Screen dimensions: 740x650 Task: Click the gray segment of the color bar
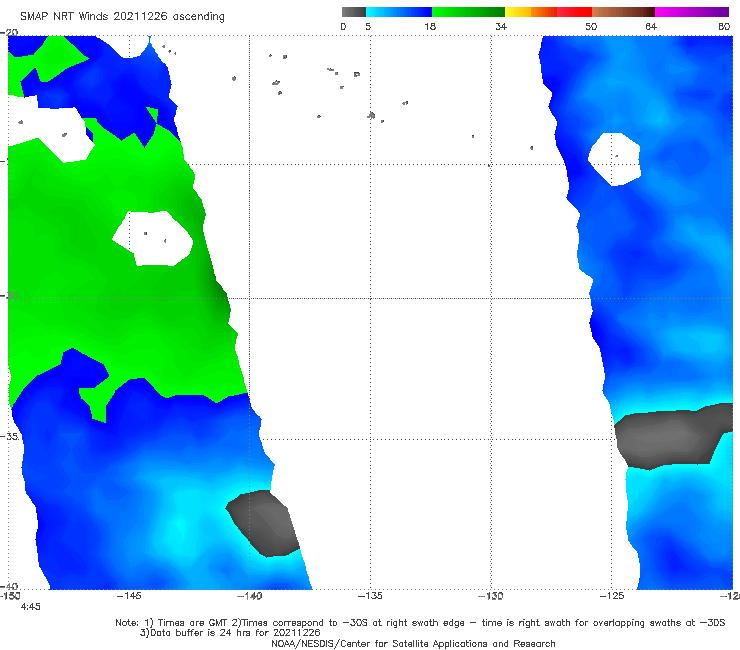[354, 12]
